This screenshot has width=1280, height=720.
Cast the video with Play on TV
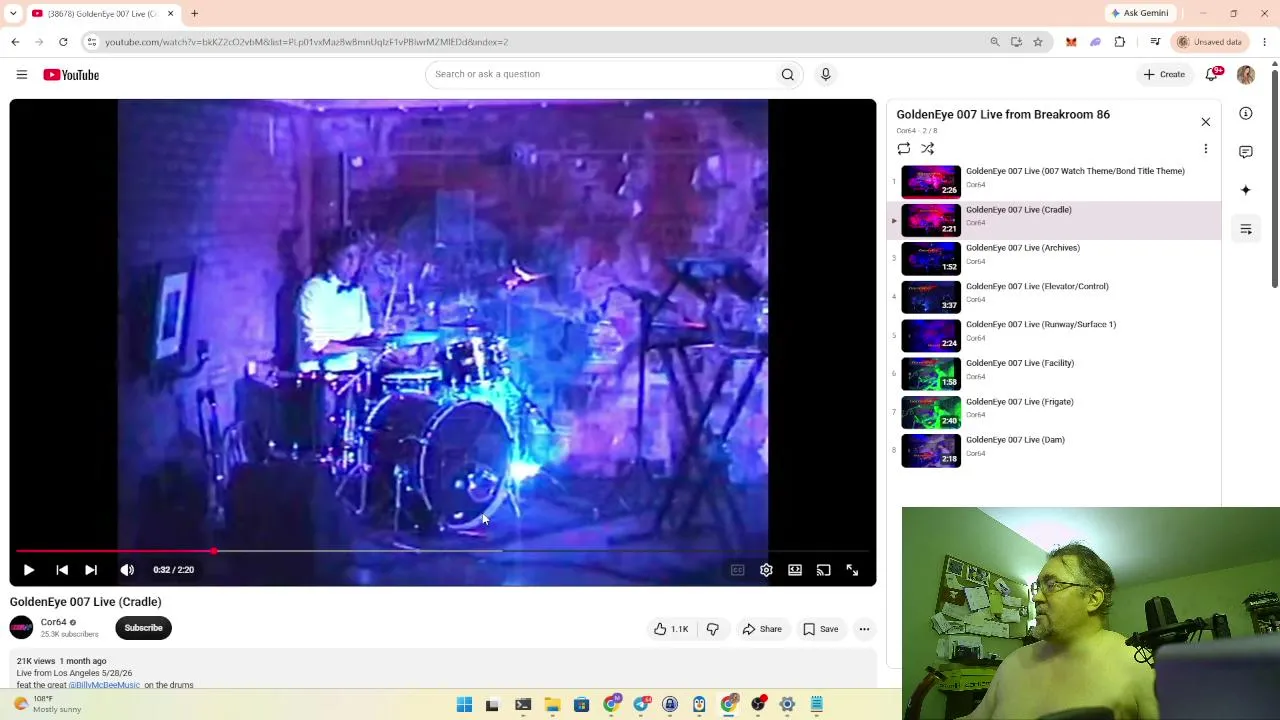823,570
